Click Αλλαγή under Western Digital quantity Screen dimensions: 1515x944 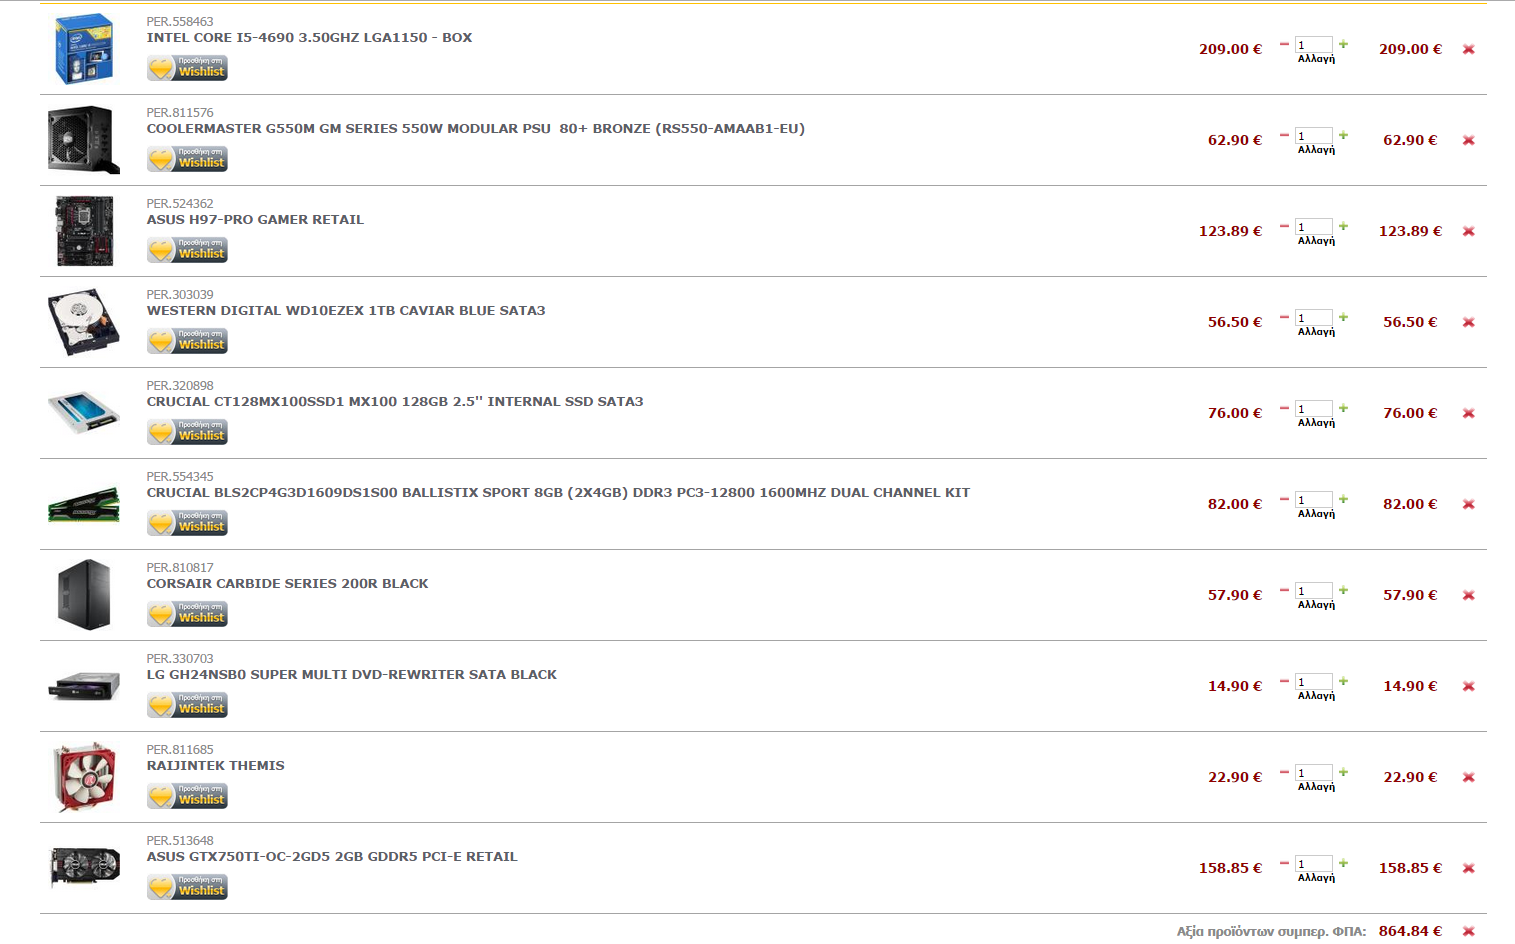(x=1316, y=332)
